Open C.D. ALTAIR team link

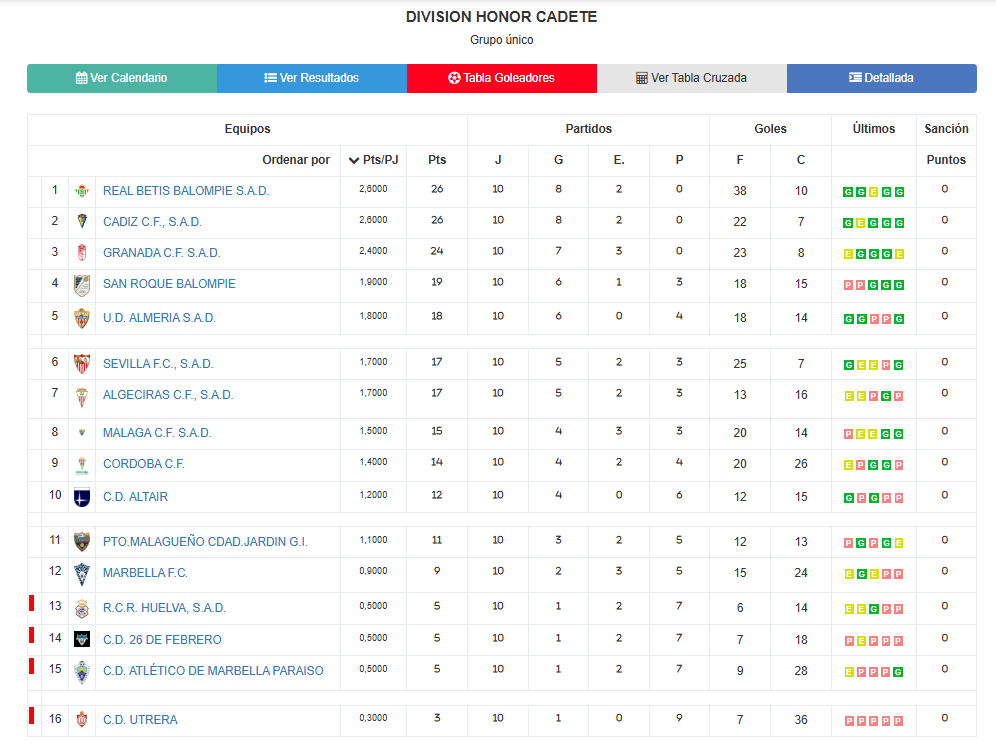pyautogui.click(x=135, y=497)
